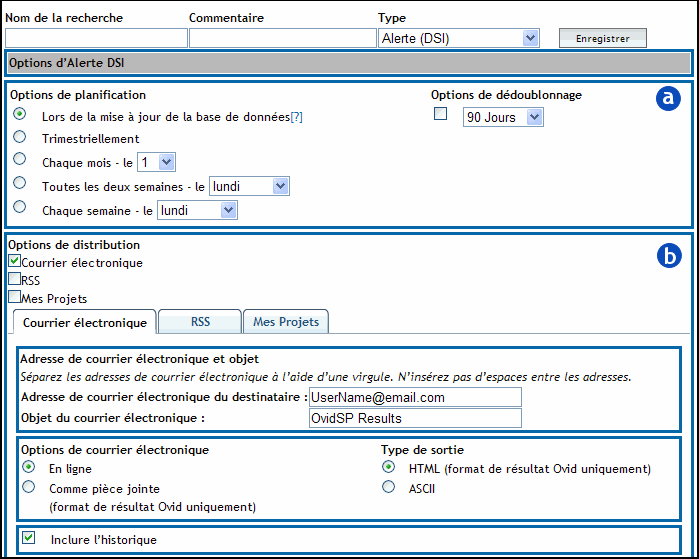Select 'Comme pièce jointe' radio option

pos(29,487)
